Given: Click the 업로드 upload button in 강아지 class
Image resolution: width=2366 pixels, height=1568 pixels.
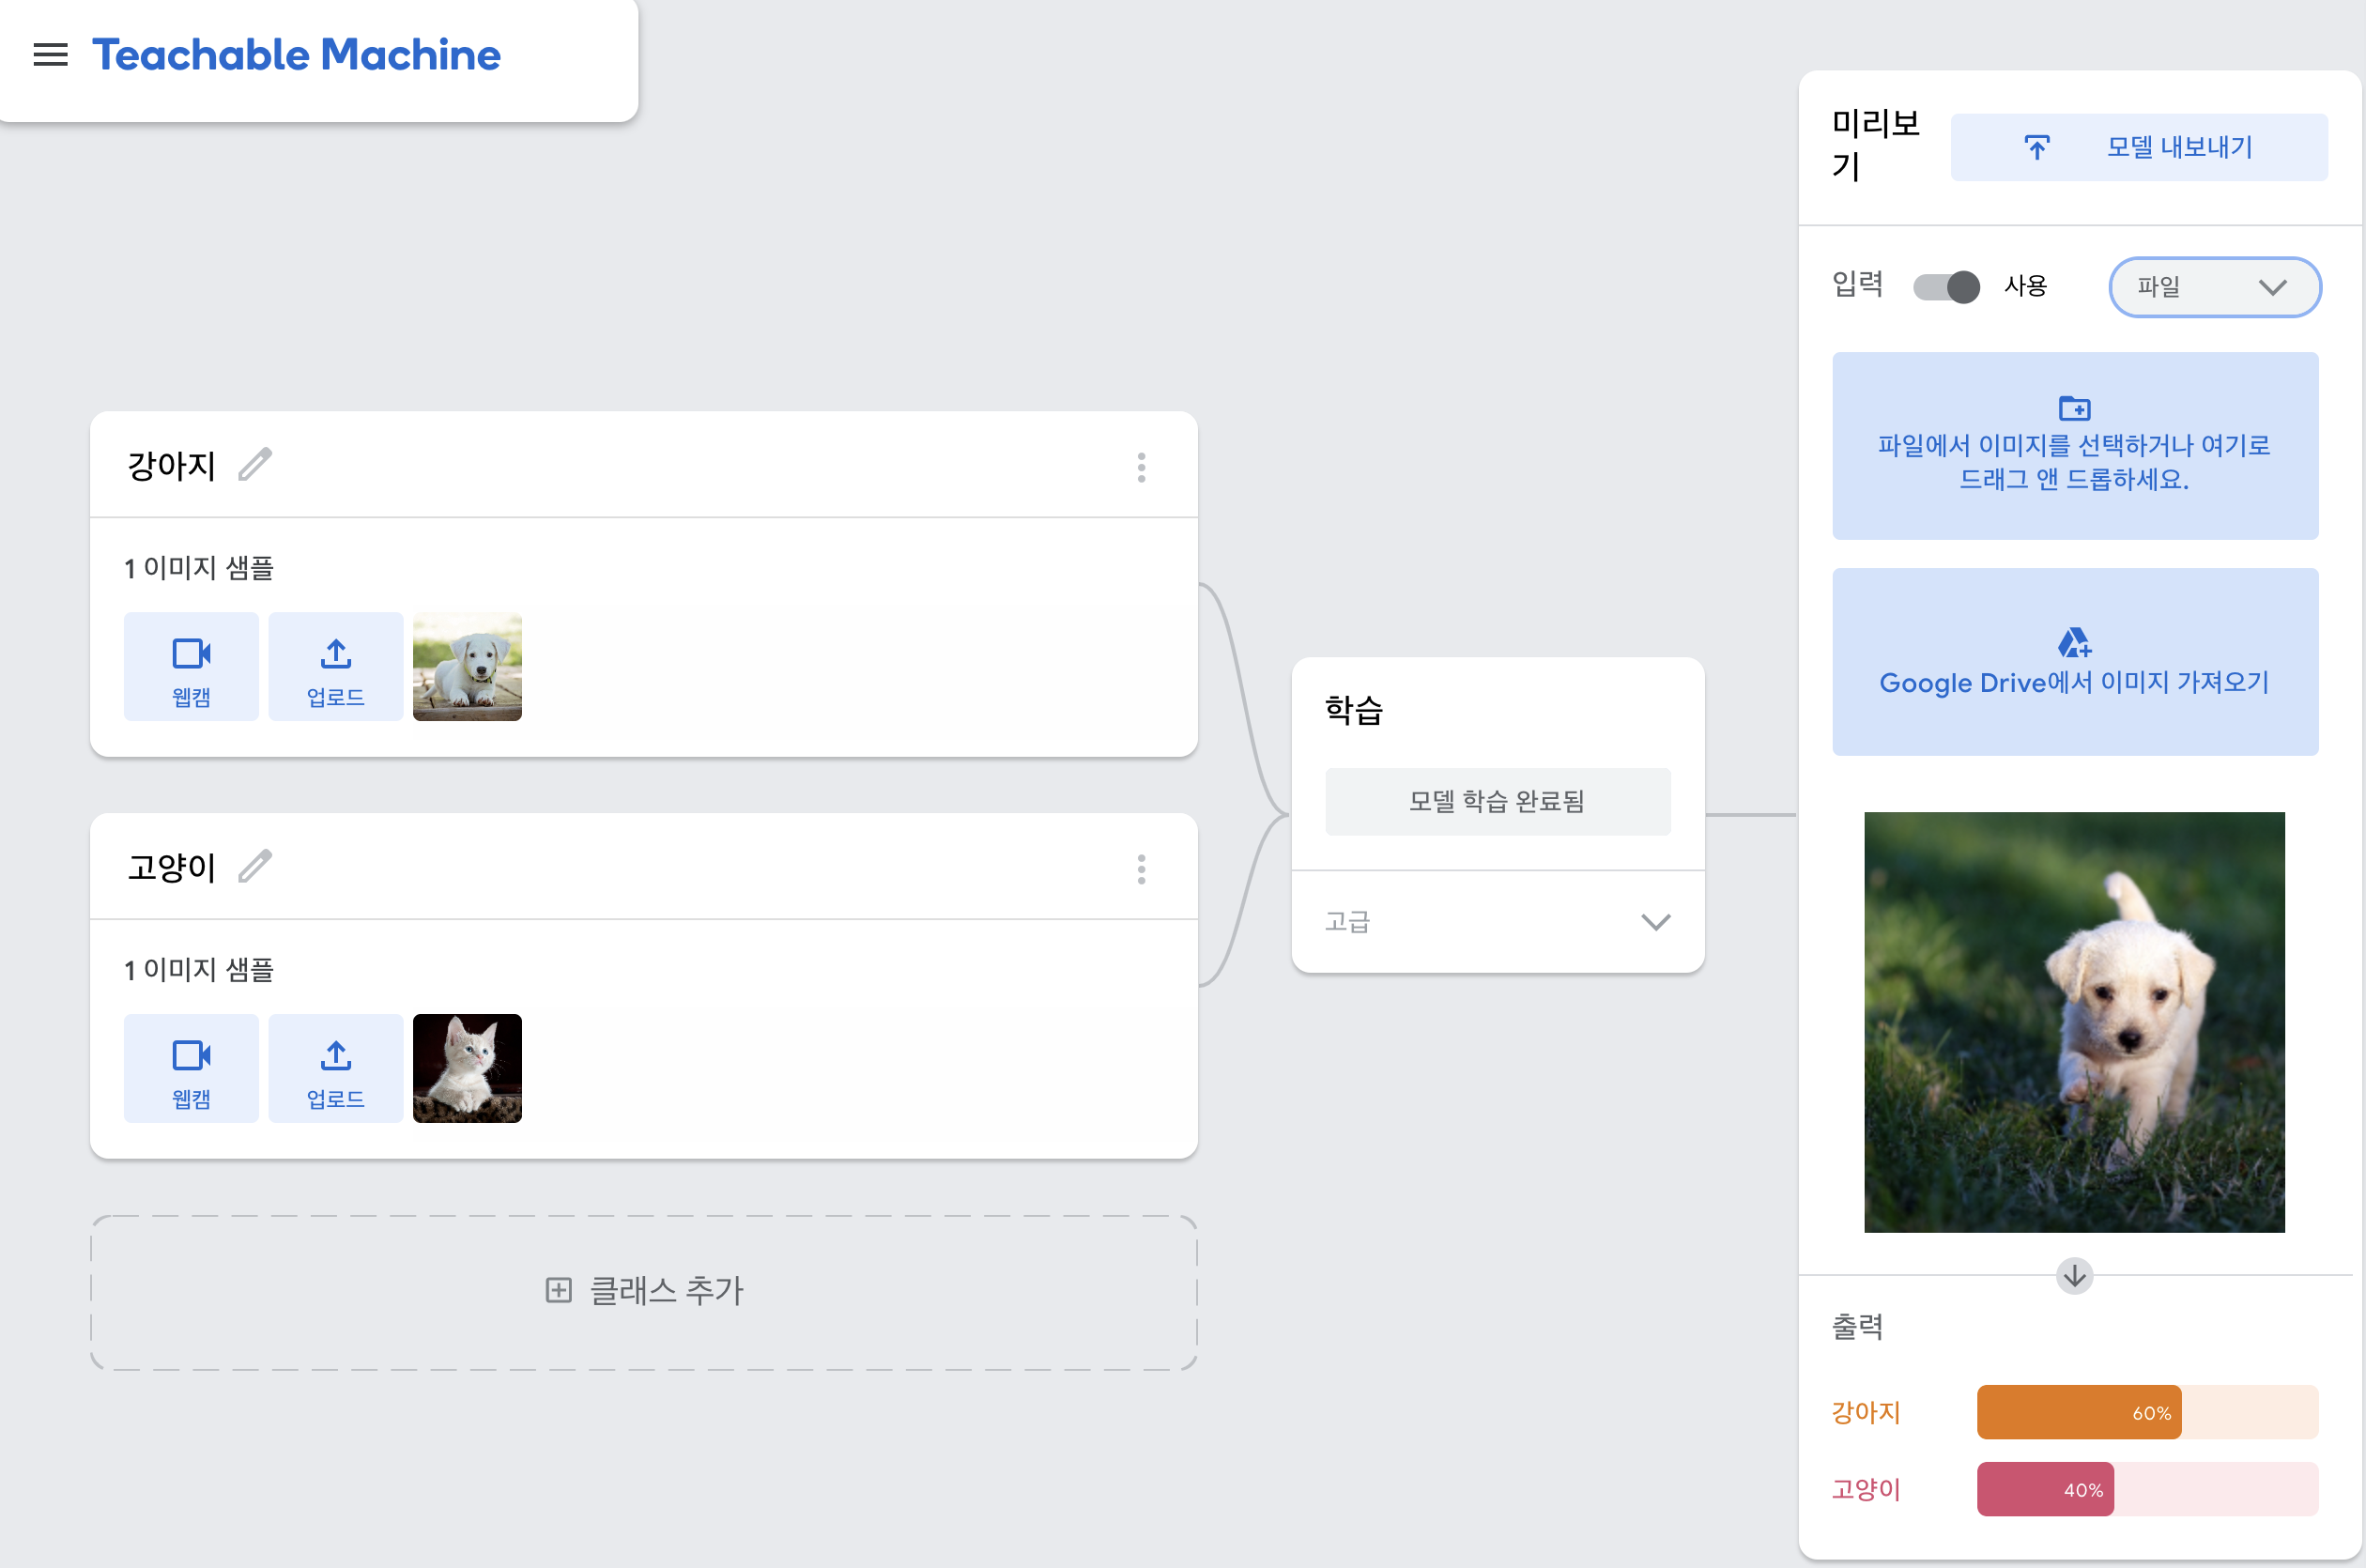Looking at the screenshot, I should (336, 667).
